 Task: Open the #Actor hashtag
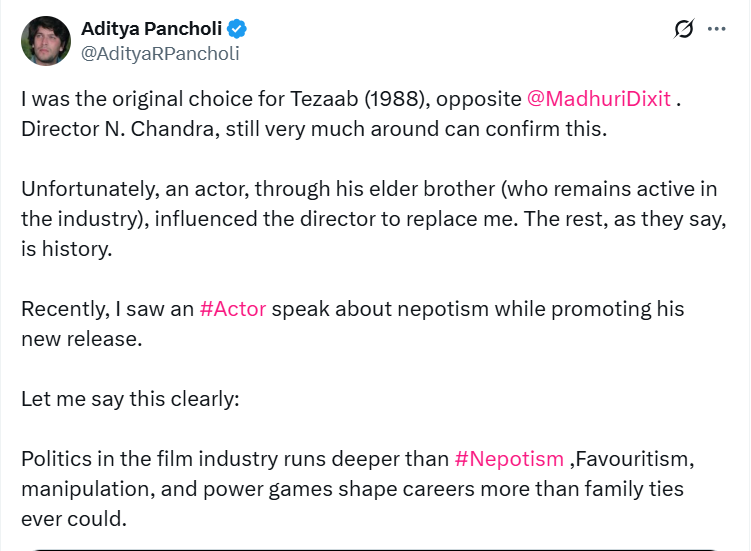[233, 308]
